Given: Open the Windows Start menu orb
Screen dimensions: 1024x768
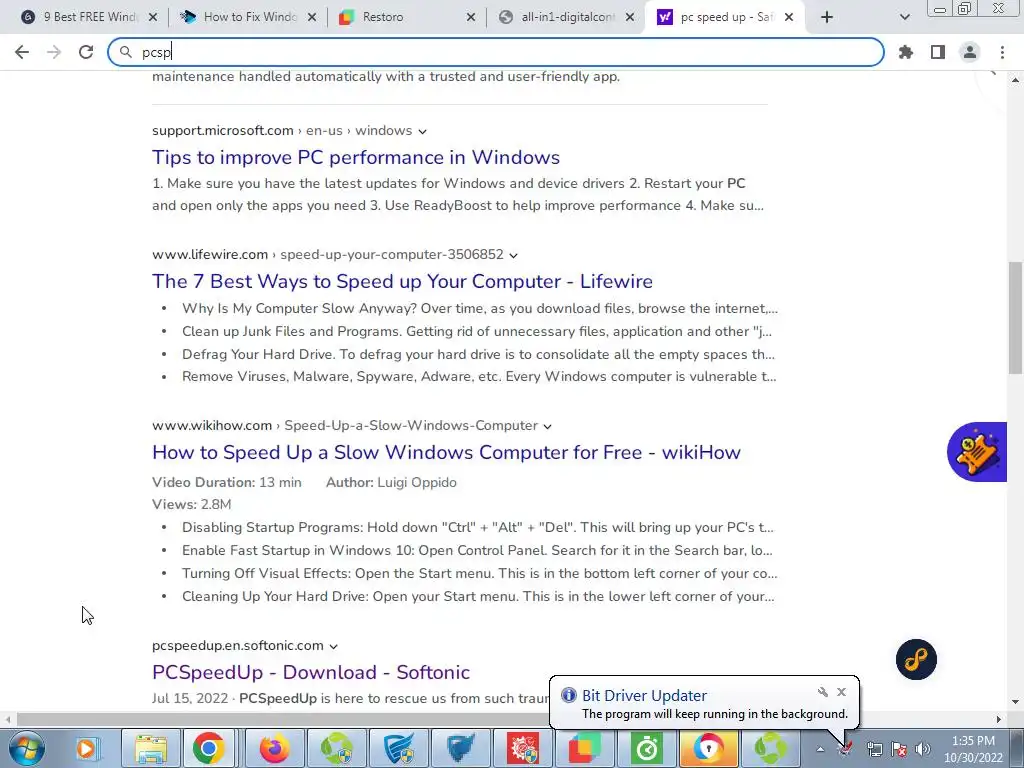Looking at the screenshot, I should 27,748.
